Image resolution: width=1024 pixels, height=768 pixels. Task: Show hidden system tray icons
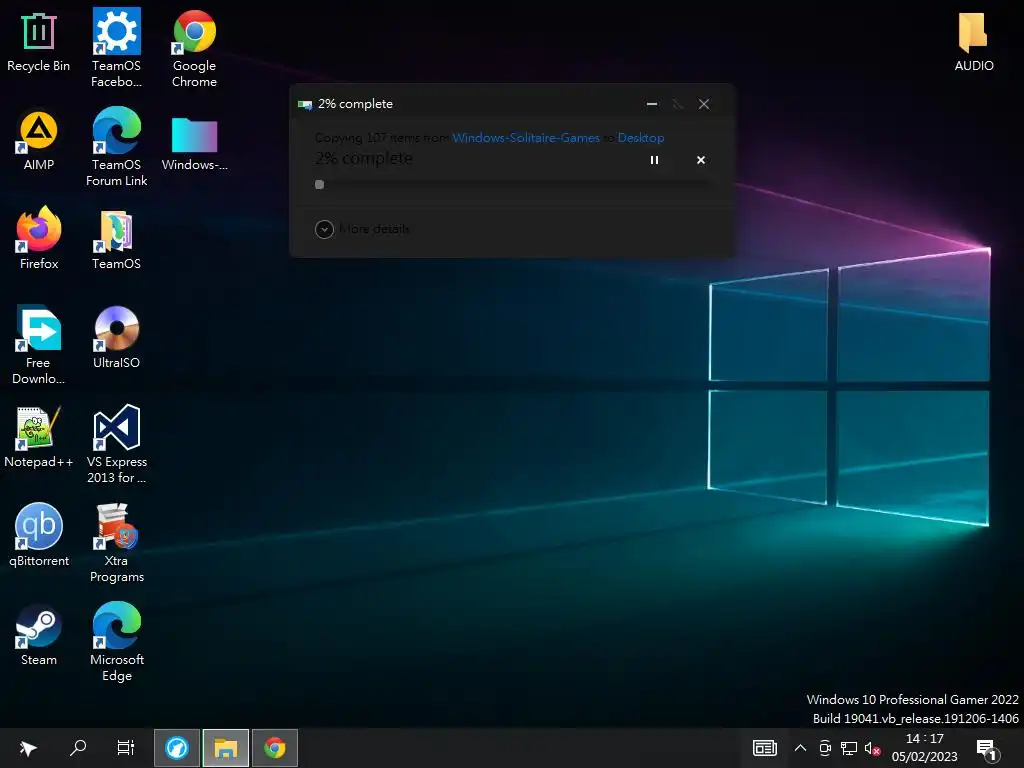click(x=800, y=748)
